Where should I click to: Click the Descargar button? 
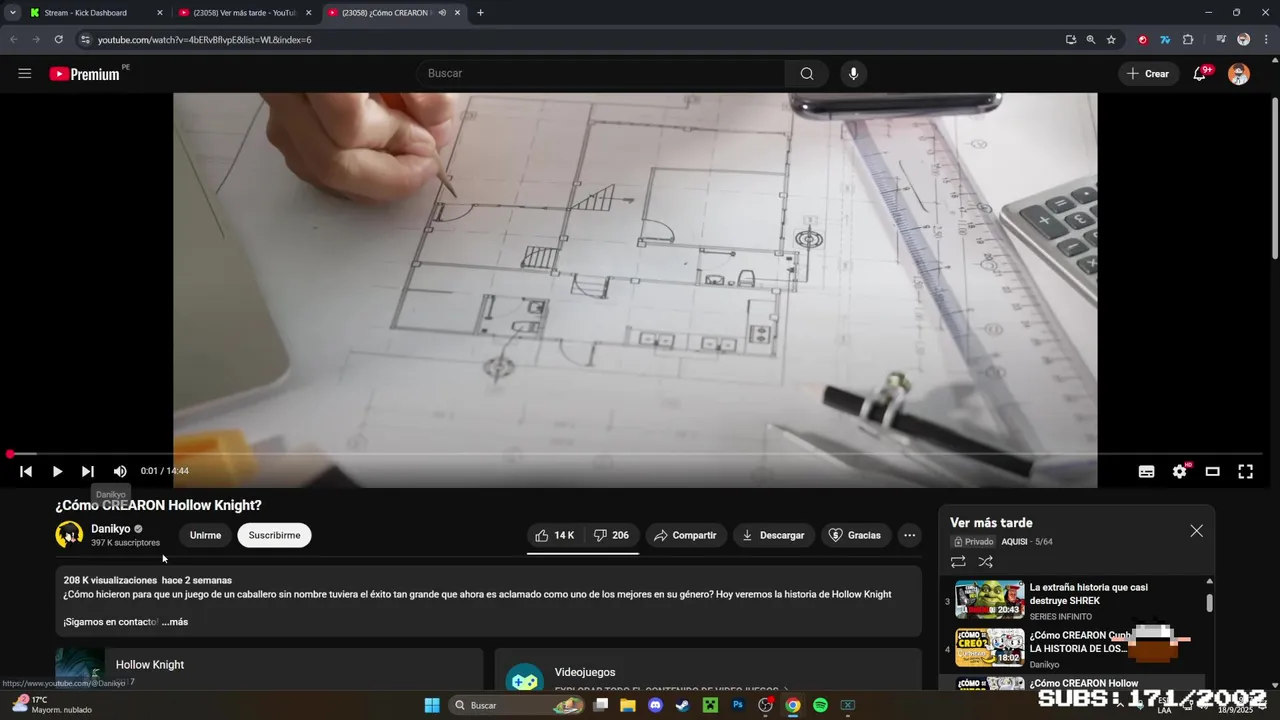(773, 535)
